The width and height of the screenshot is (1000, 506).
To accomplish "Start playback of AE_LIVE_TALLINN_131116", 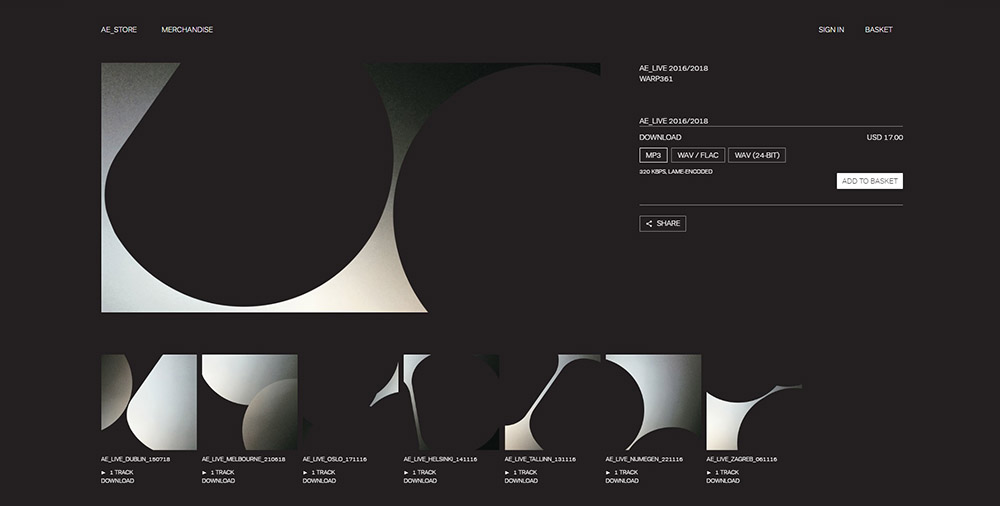I will (x=508, y=472).
